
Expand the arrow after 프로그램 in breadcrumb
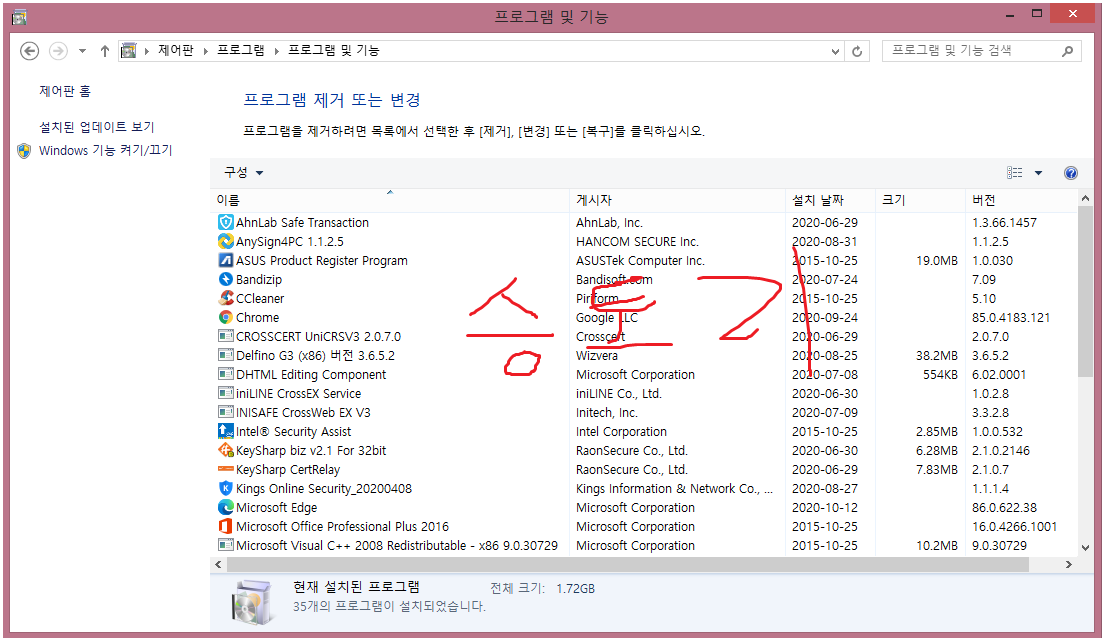coord(277,51)
